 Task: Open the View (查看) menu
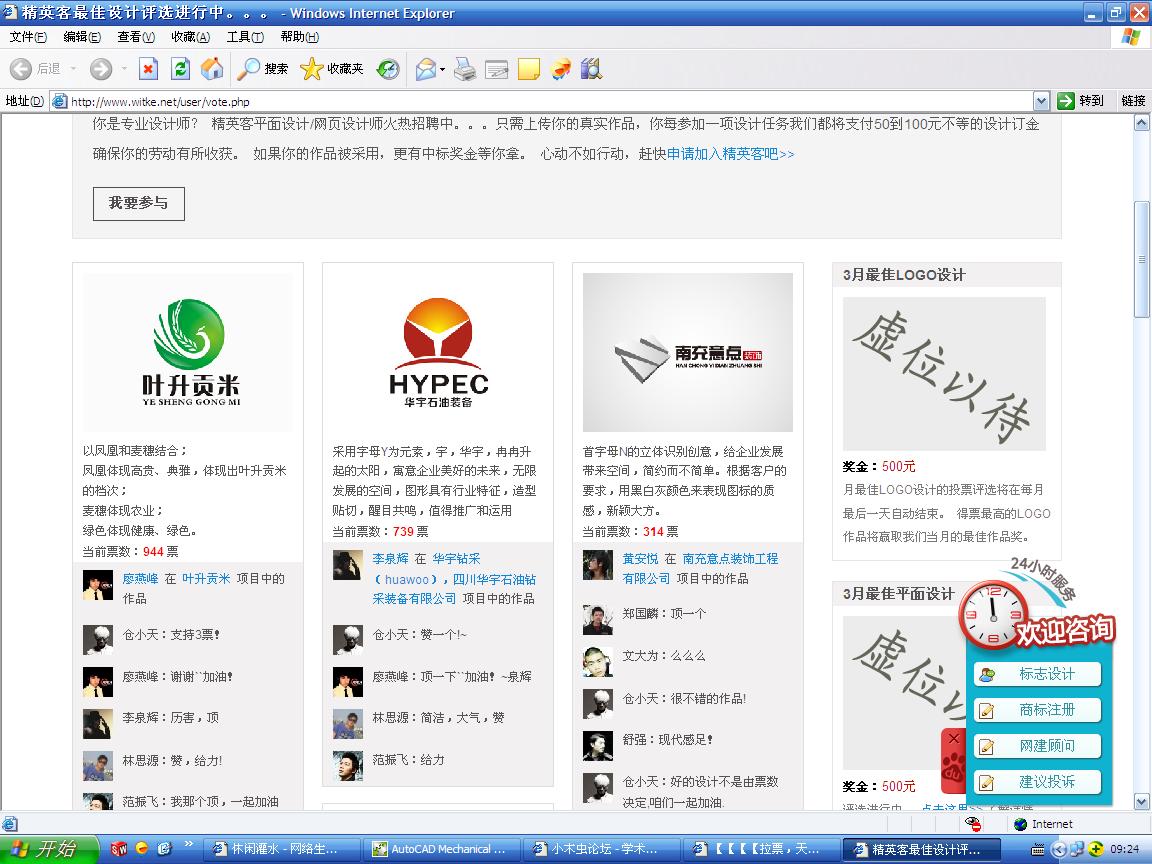pyautogui.click(x=136, y=37)
